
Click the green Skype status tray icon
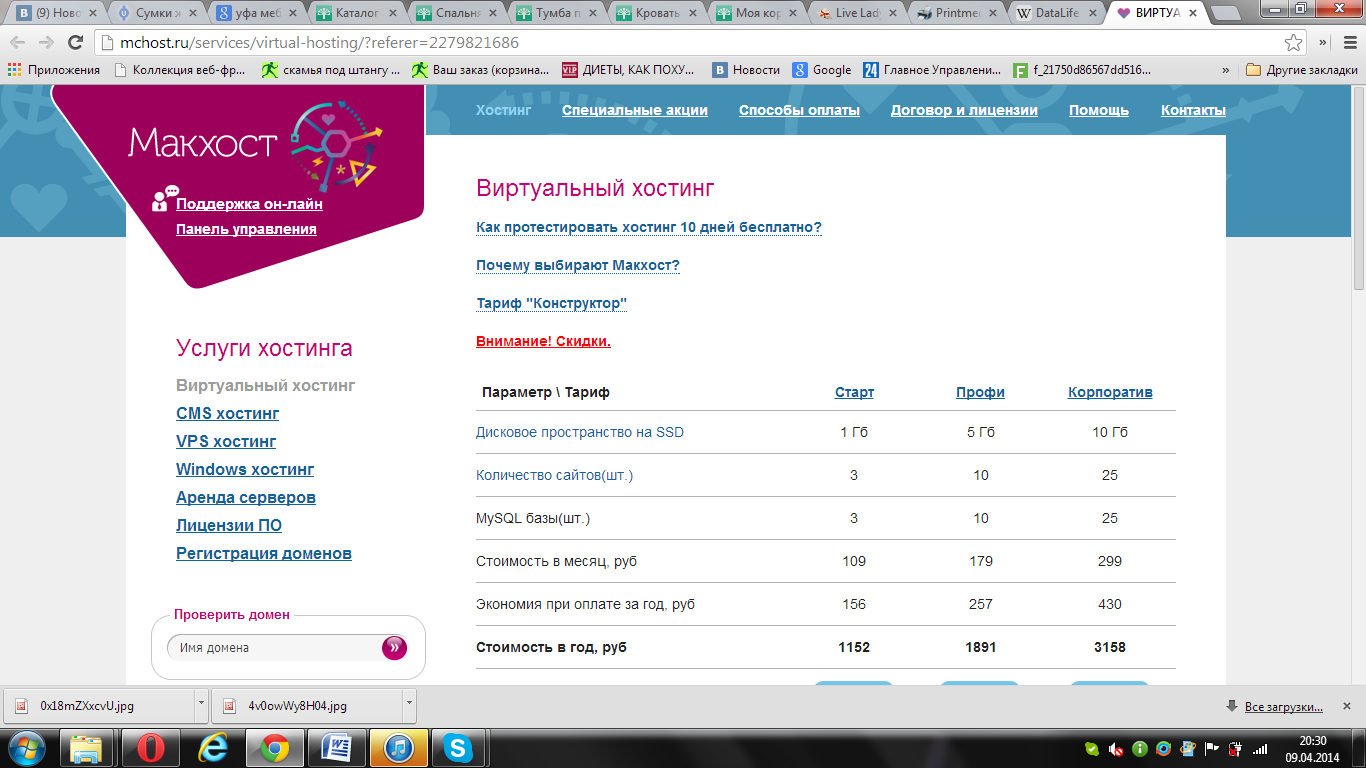click(1092, 749)
